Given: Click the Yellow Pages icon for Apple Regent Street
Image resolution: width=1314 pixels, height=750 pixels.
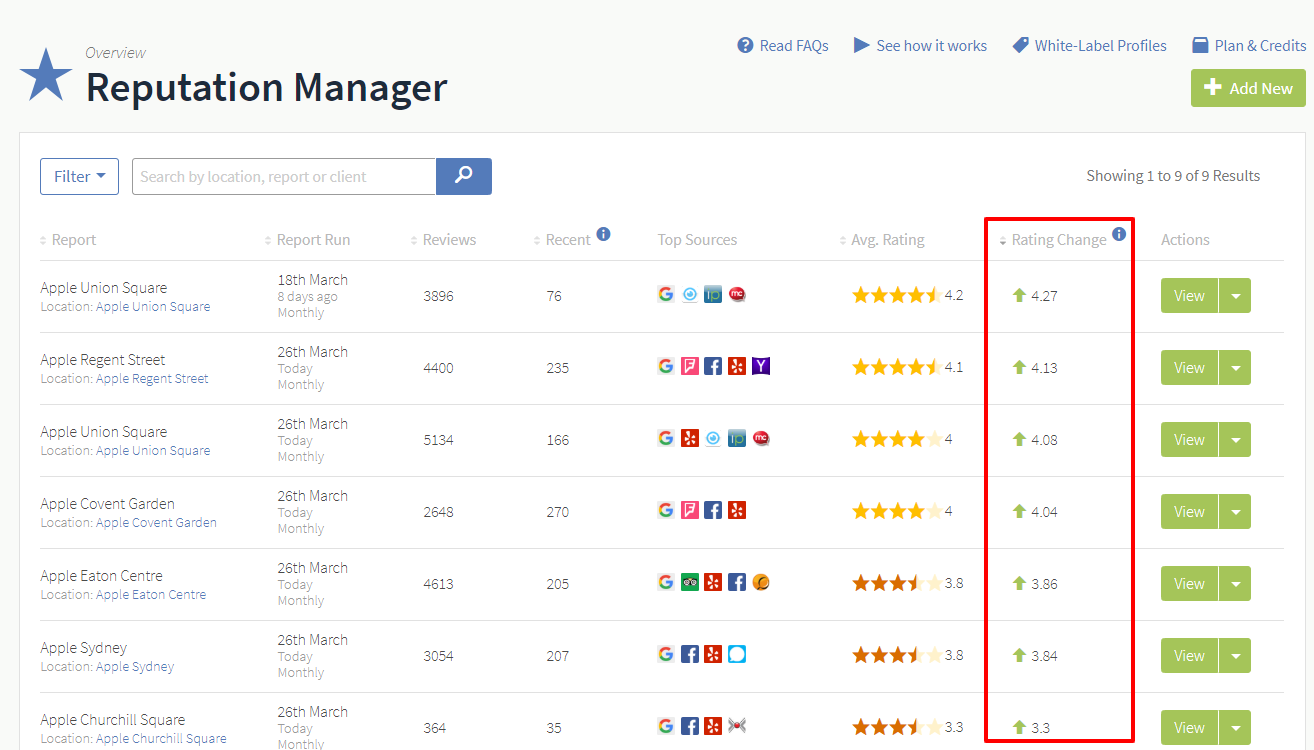Looking at the screenshot, I should coord(761,366).
